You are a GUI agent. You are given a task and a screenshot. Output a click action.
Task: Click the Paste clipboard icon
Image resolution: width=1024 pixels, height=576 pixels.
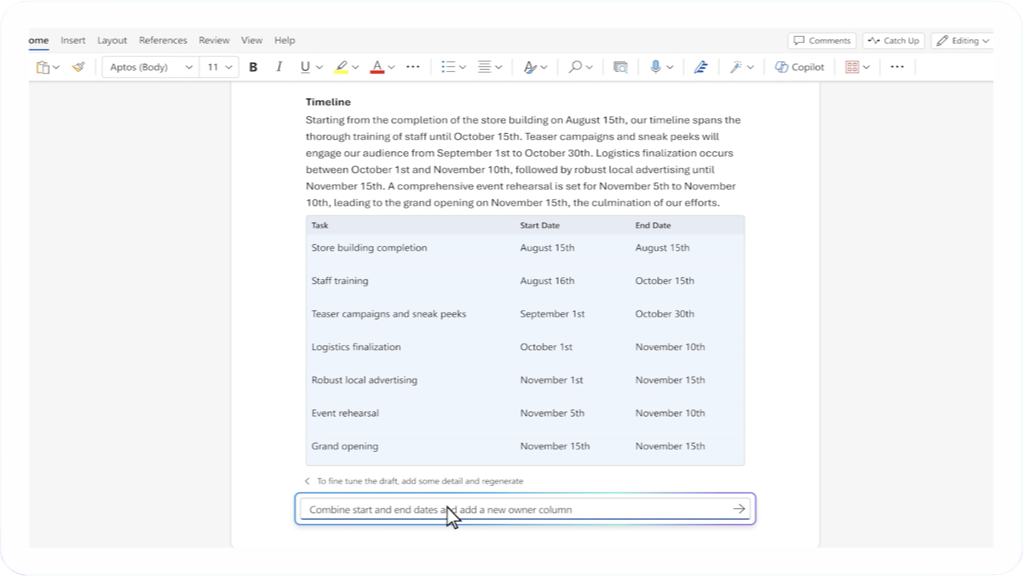[43, 67]
